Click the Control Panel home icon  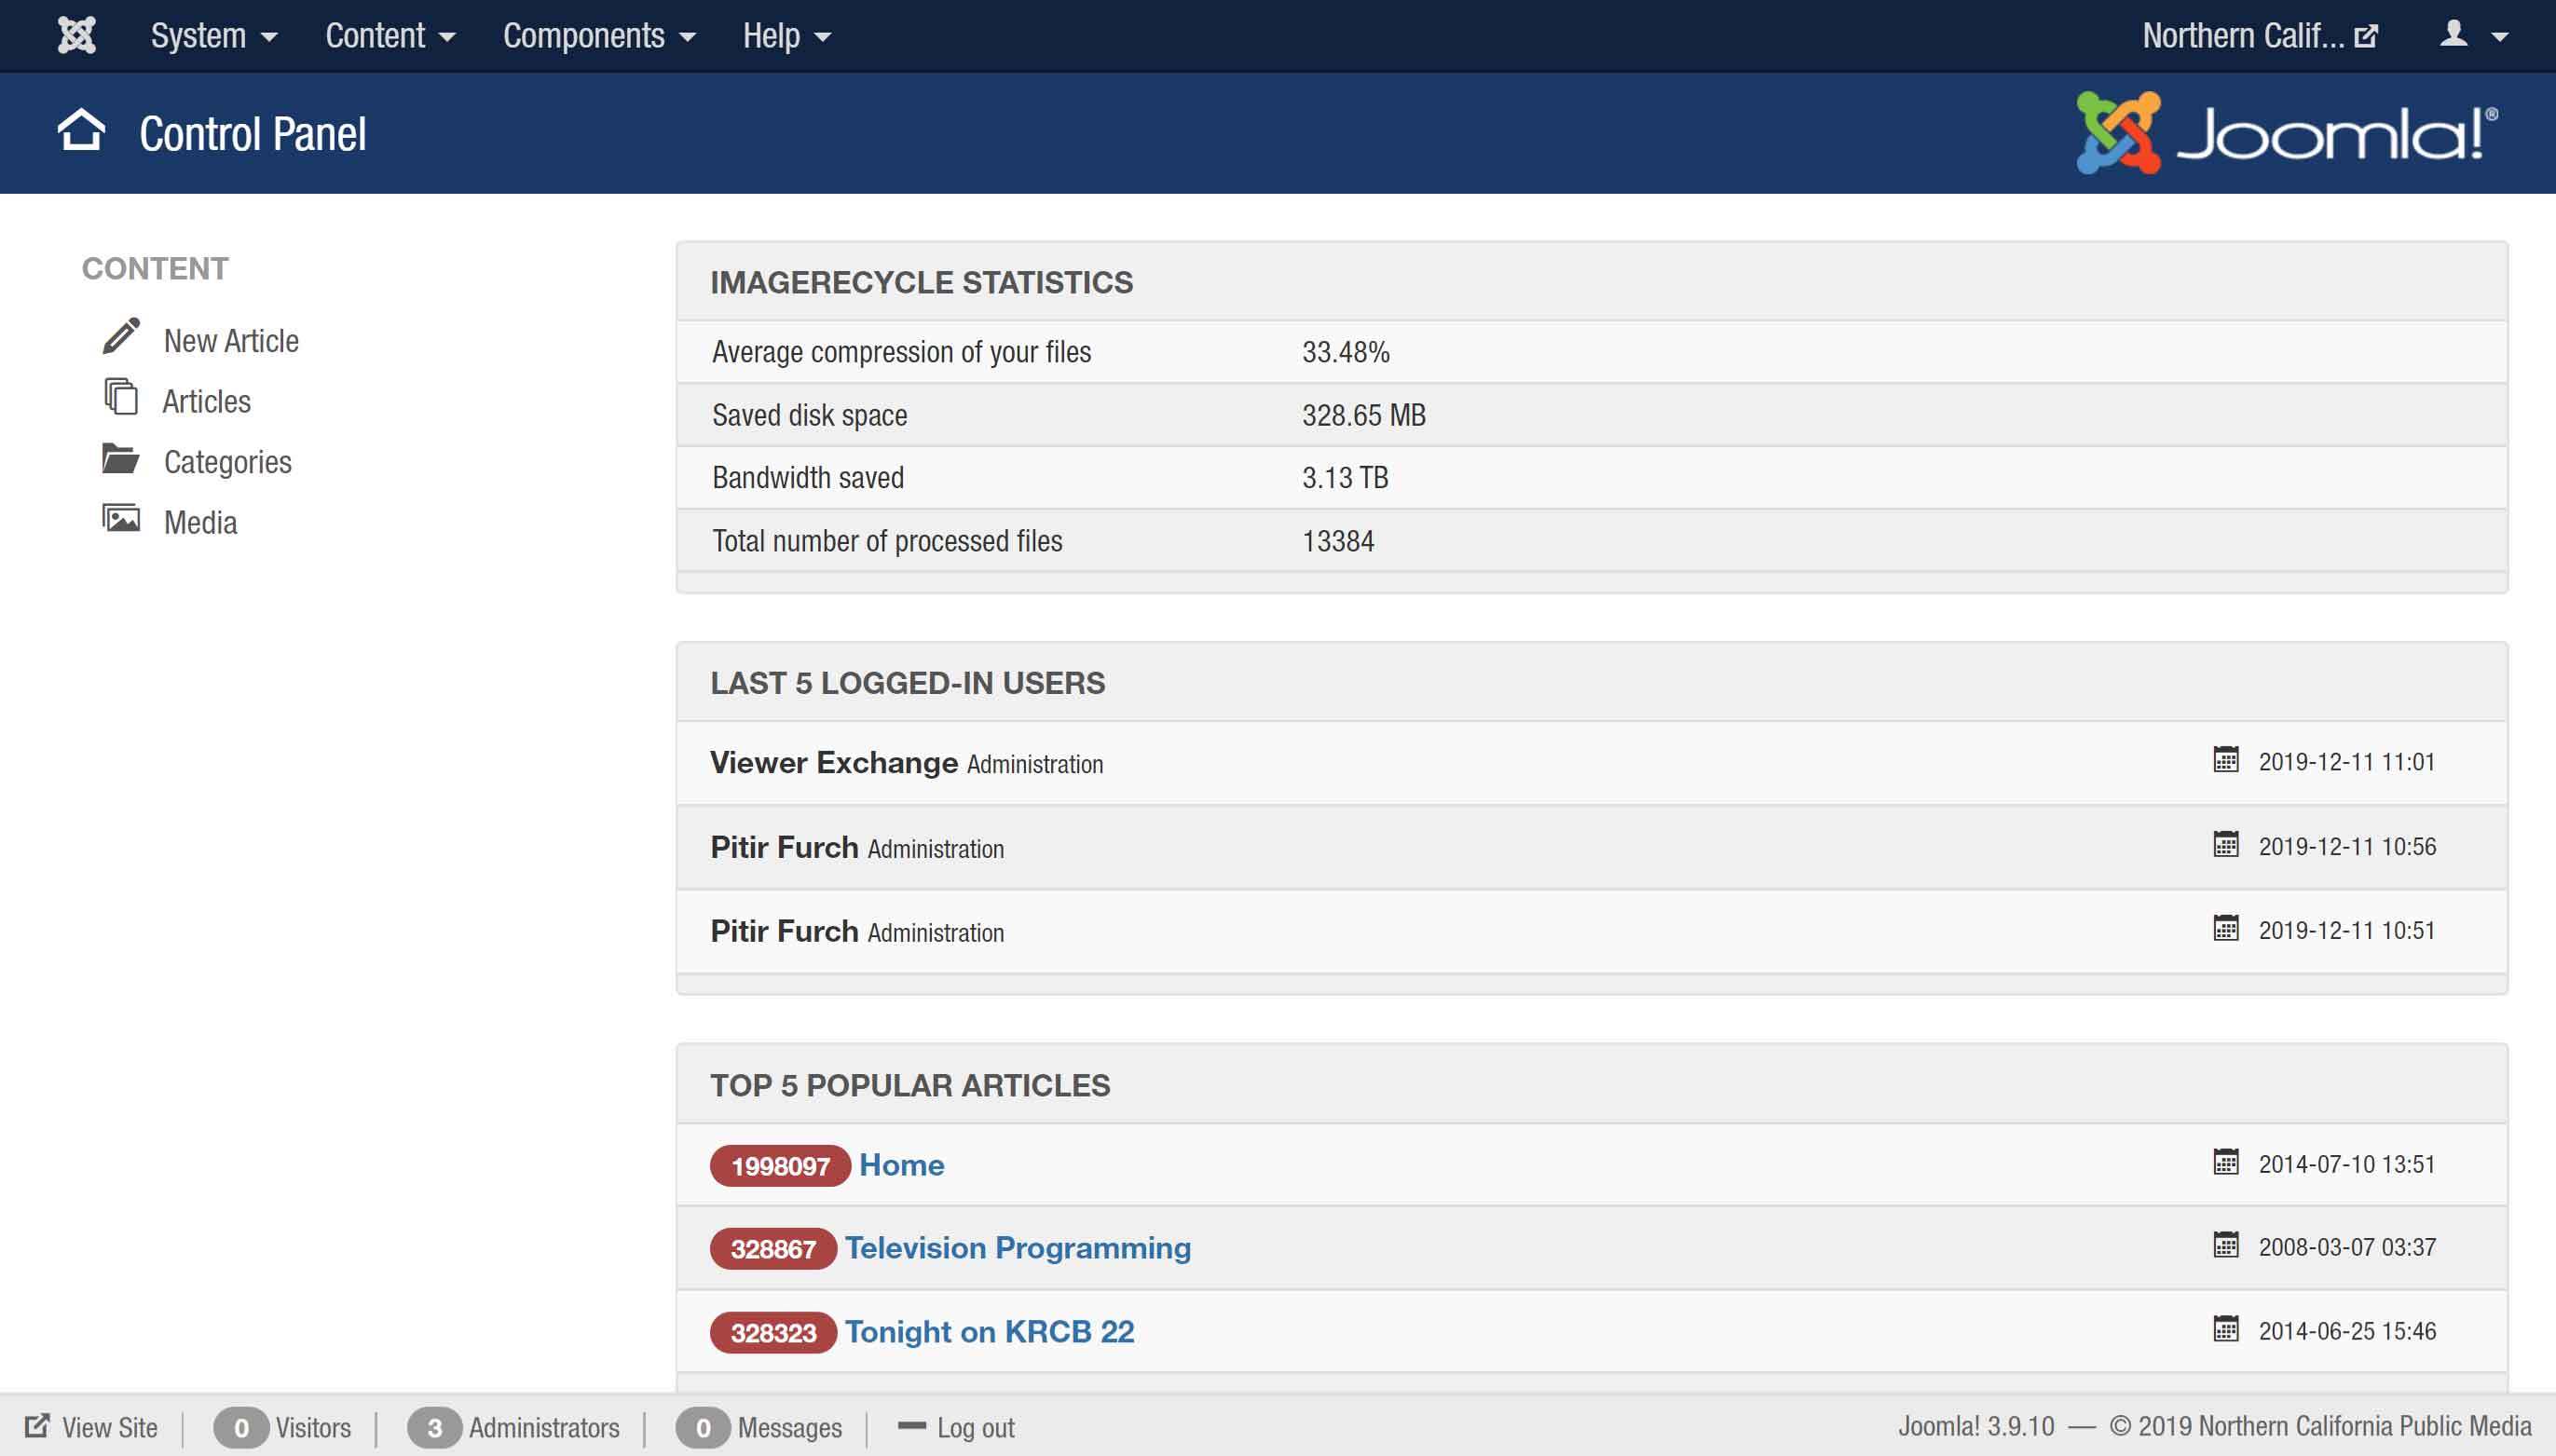(x=81, y=131)
